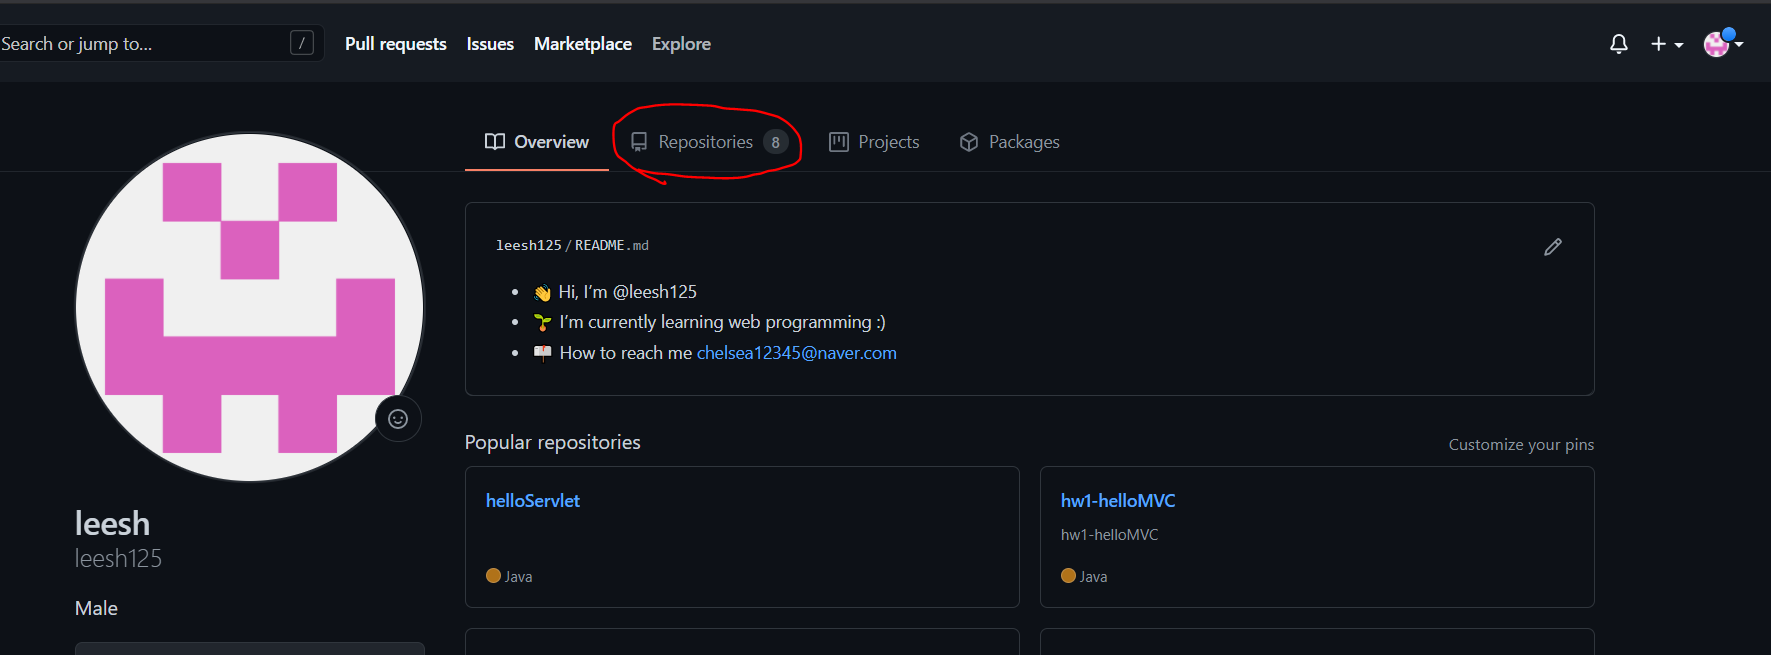Open the helloServlet repository
The width and height of the screenshot is (1771, 655).
click(533, 501)
